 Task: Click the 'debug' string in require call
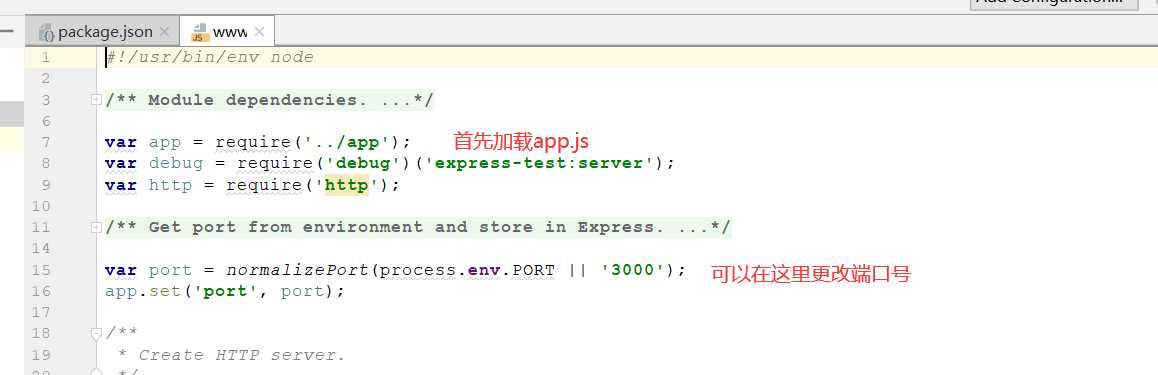(x=362, y=163)
